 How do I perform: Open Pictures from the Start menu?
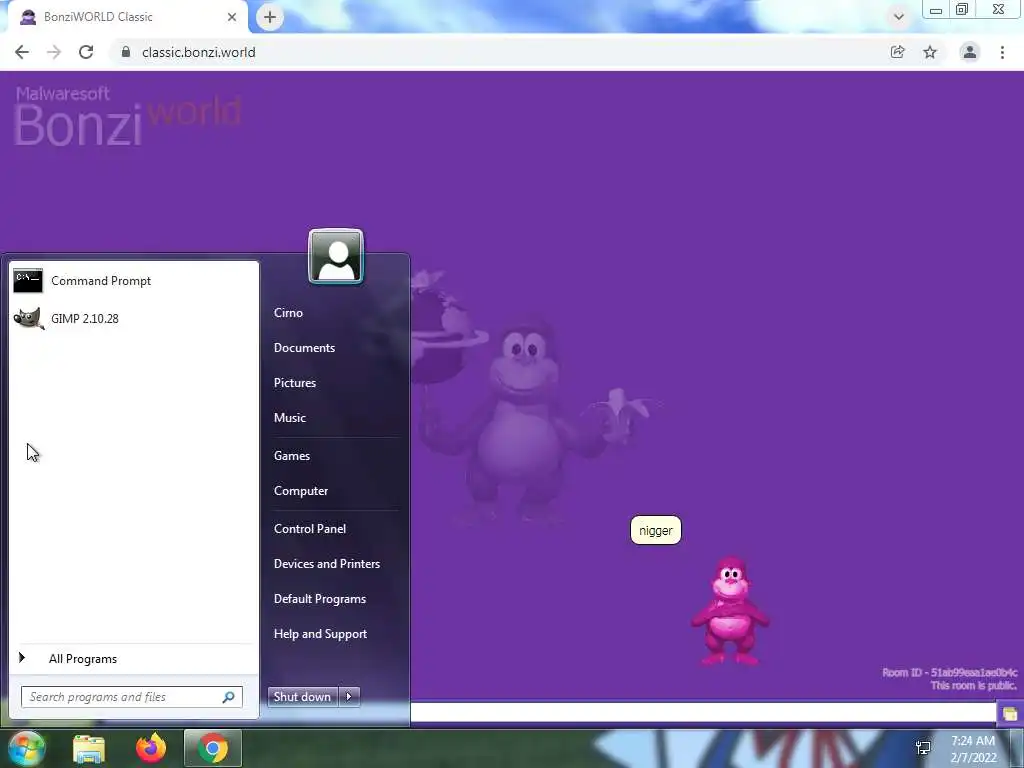(x=295, y=383)
